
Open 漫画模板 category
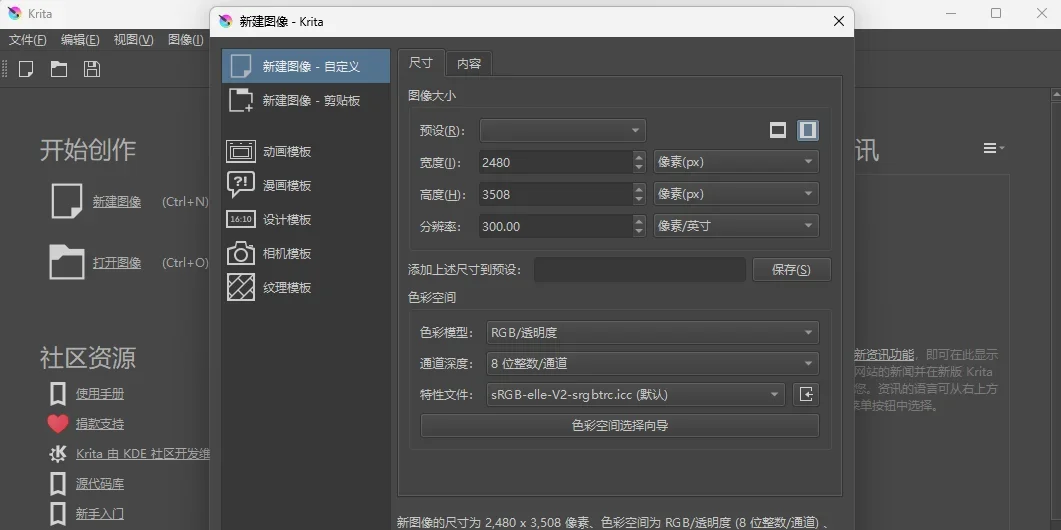(306, 185)
